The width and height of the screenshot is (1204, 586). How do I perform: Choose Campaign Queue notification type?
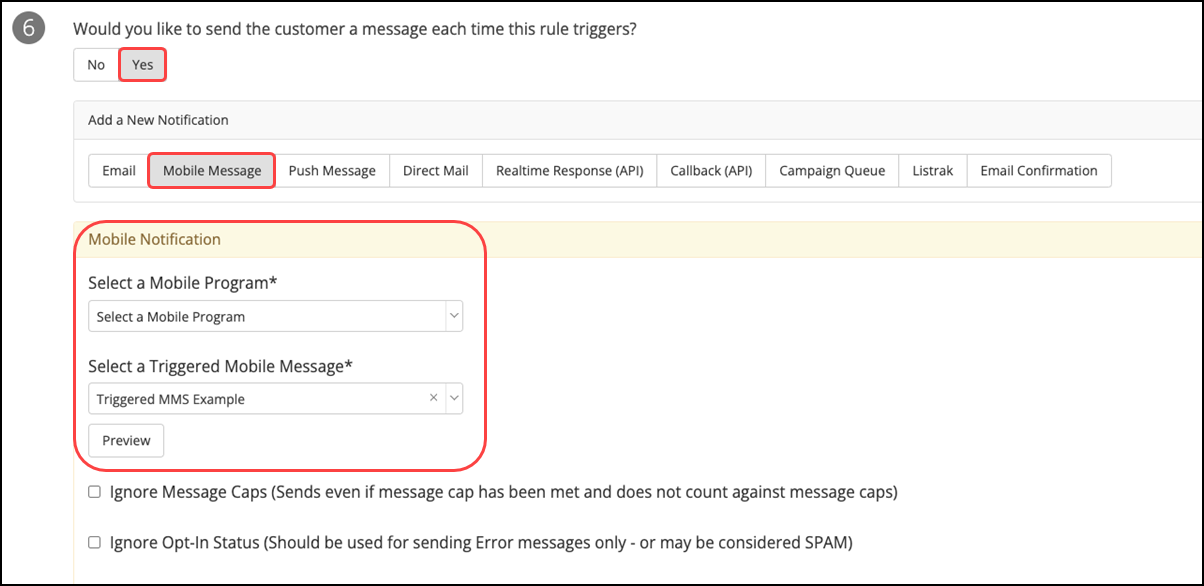click(832, 171)
